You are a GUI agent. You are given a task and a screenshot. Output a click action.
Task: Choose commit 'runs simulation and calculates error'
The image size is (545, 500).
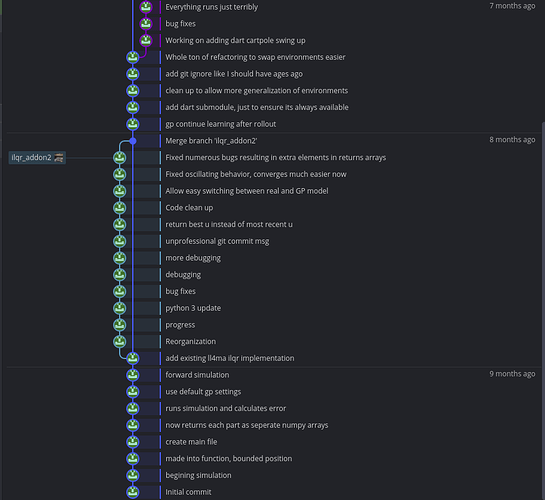click(x=226, y=408)
